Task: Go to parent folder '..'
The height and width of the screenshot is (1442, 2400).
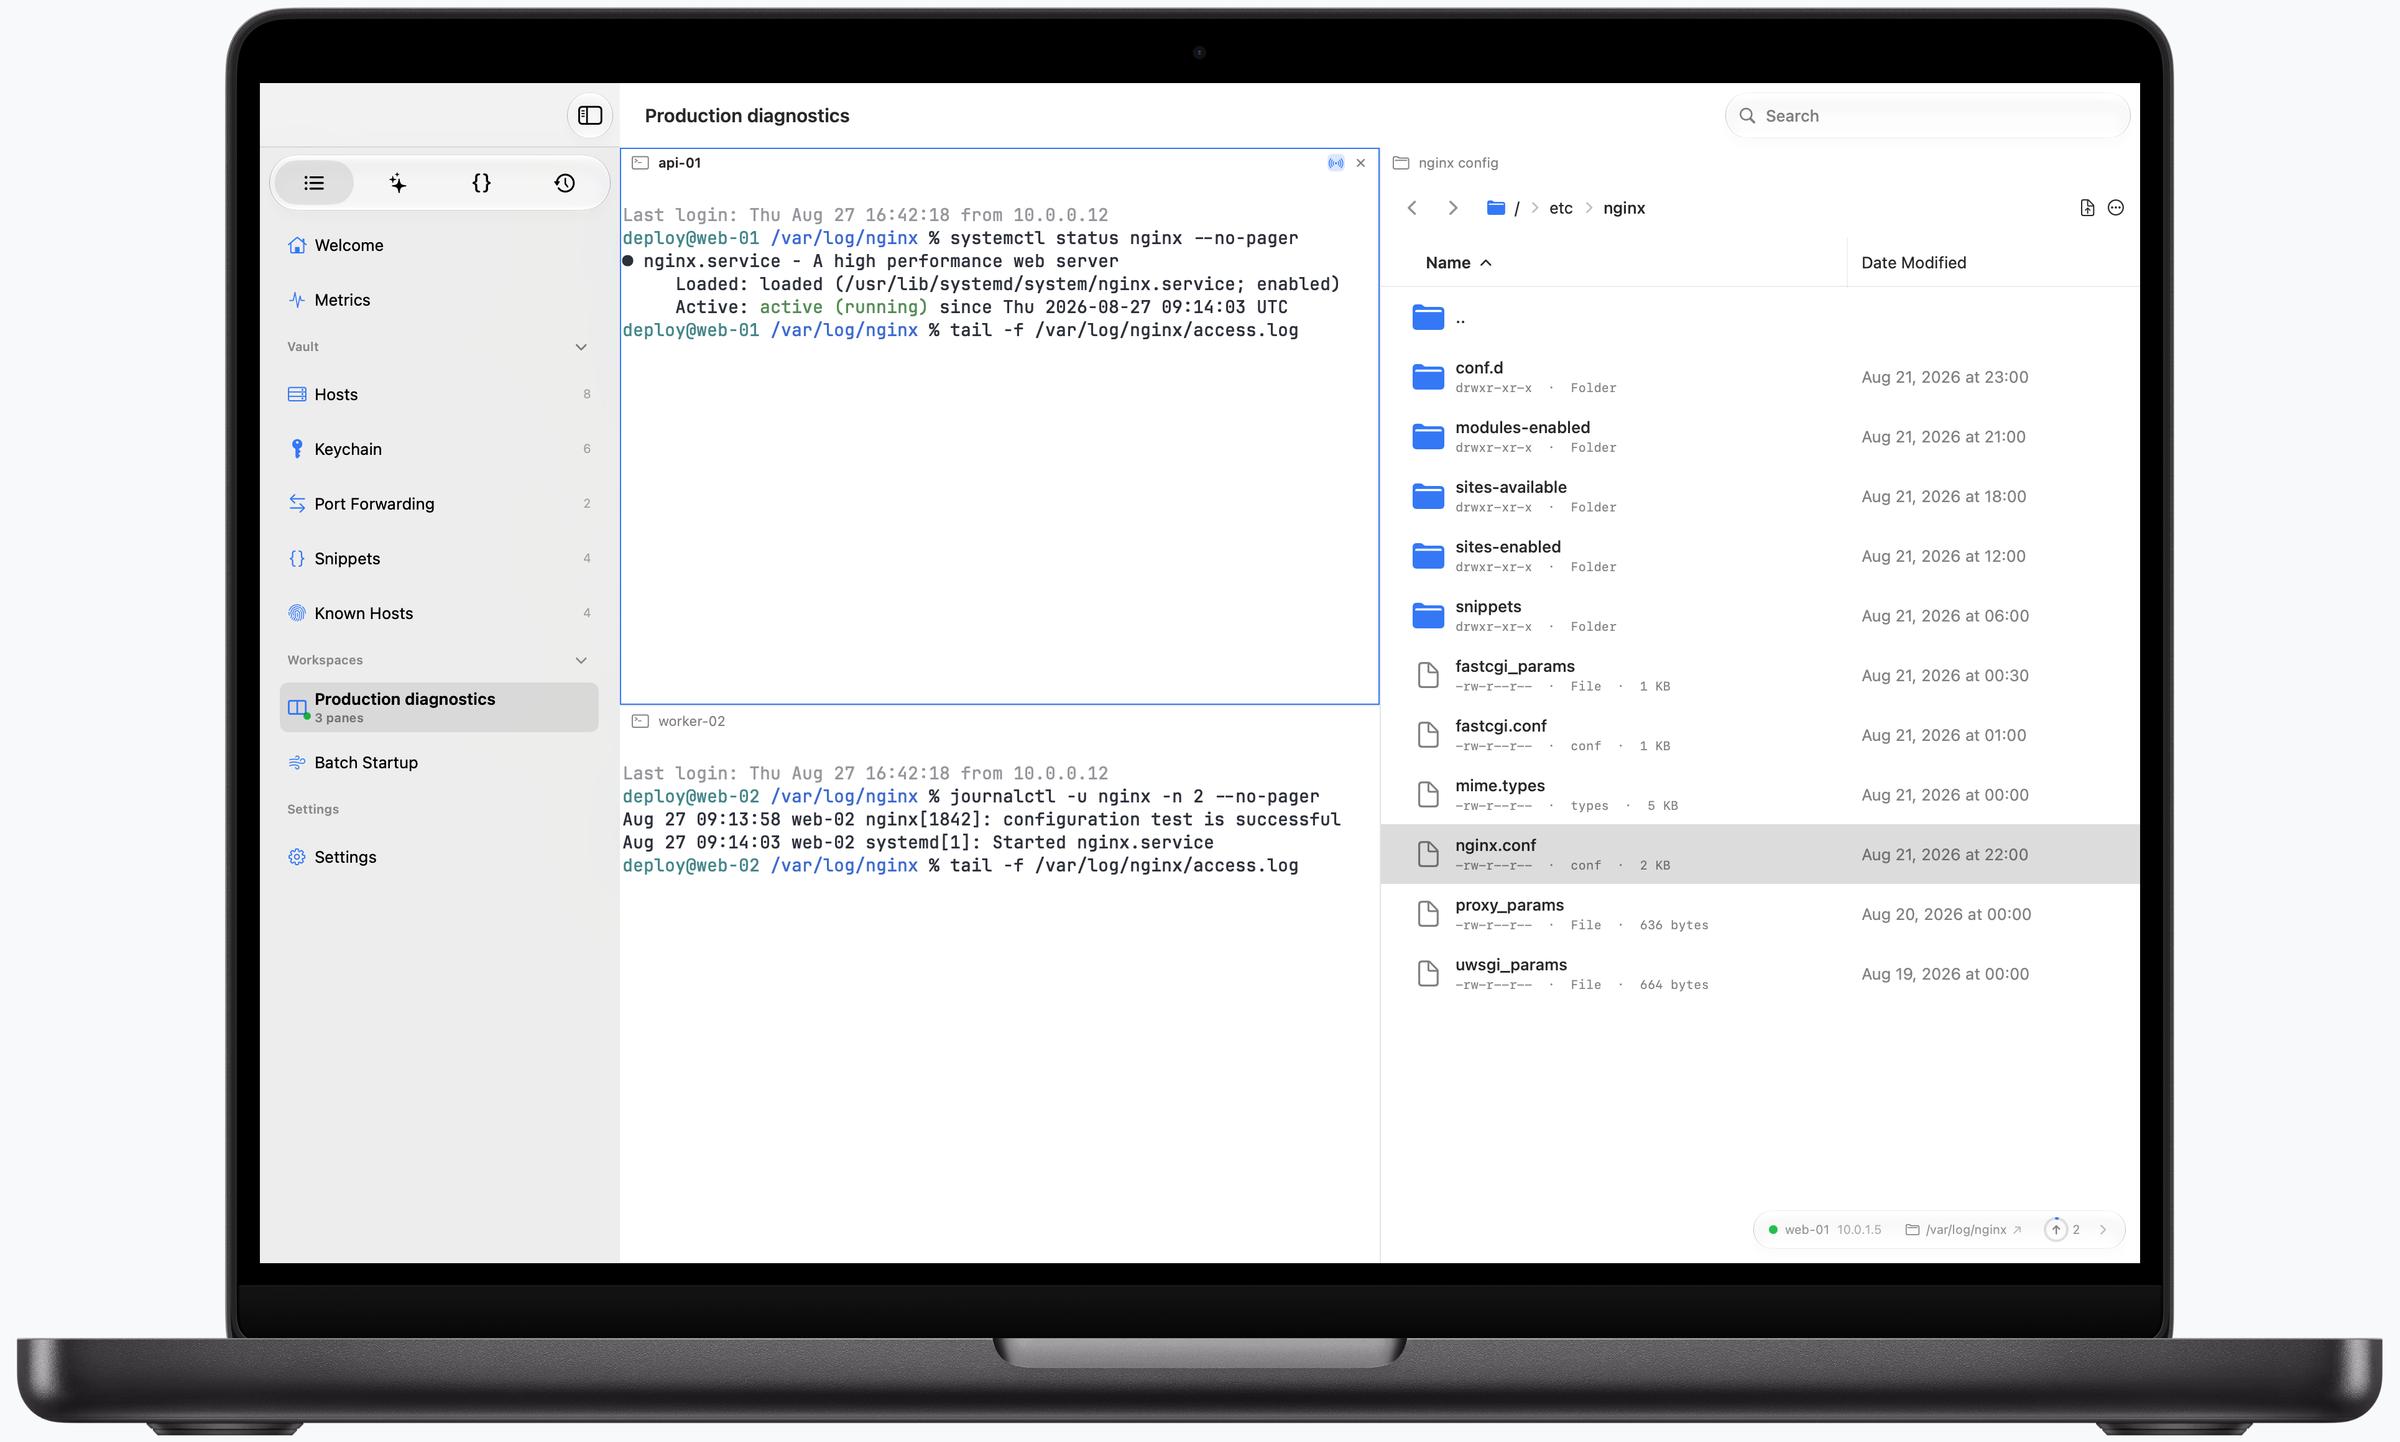Action: [x=1760, y=318]
